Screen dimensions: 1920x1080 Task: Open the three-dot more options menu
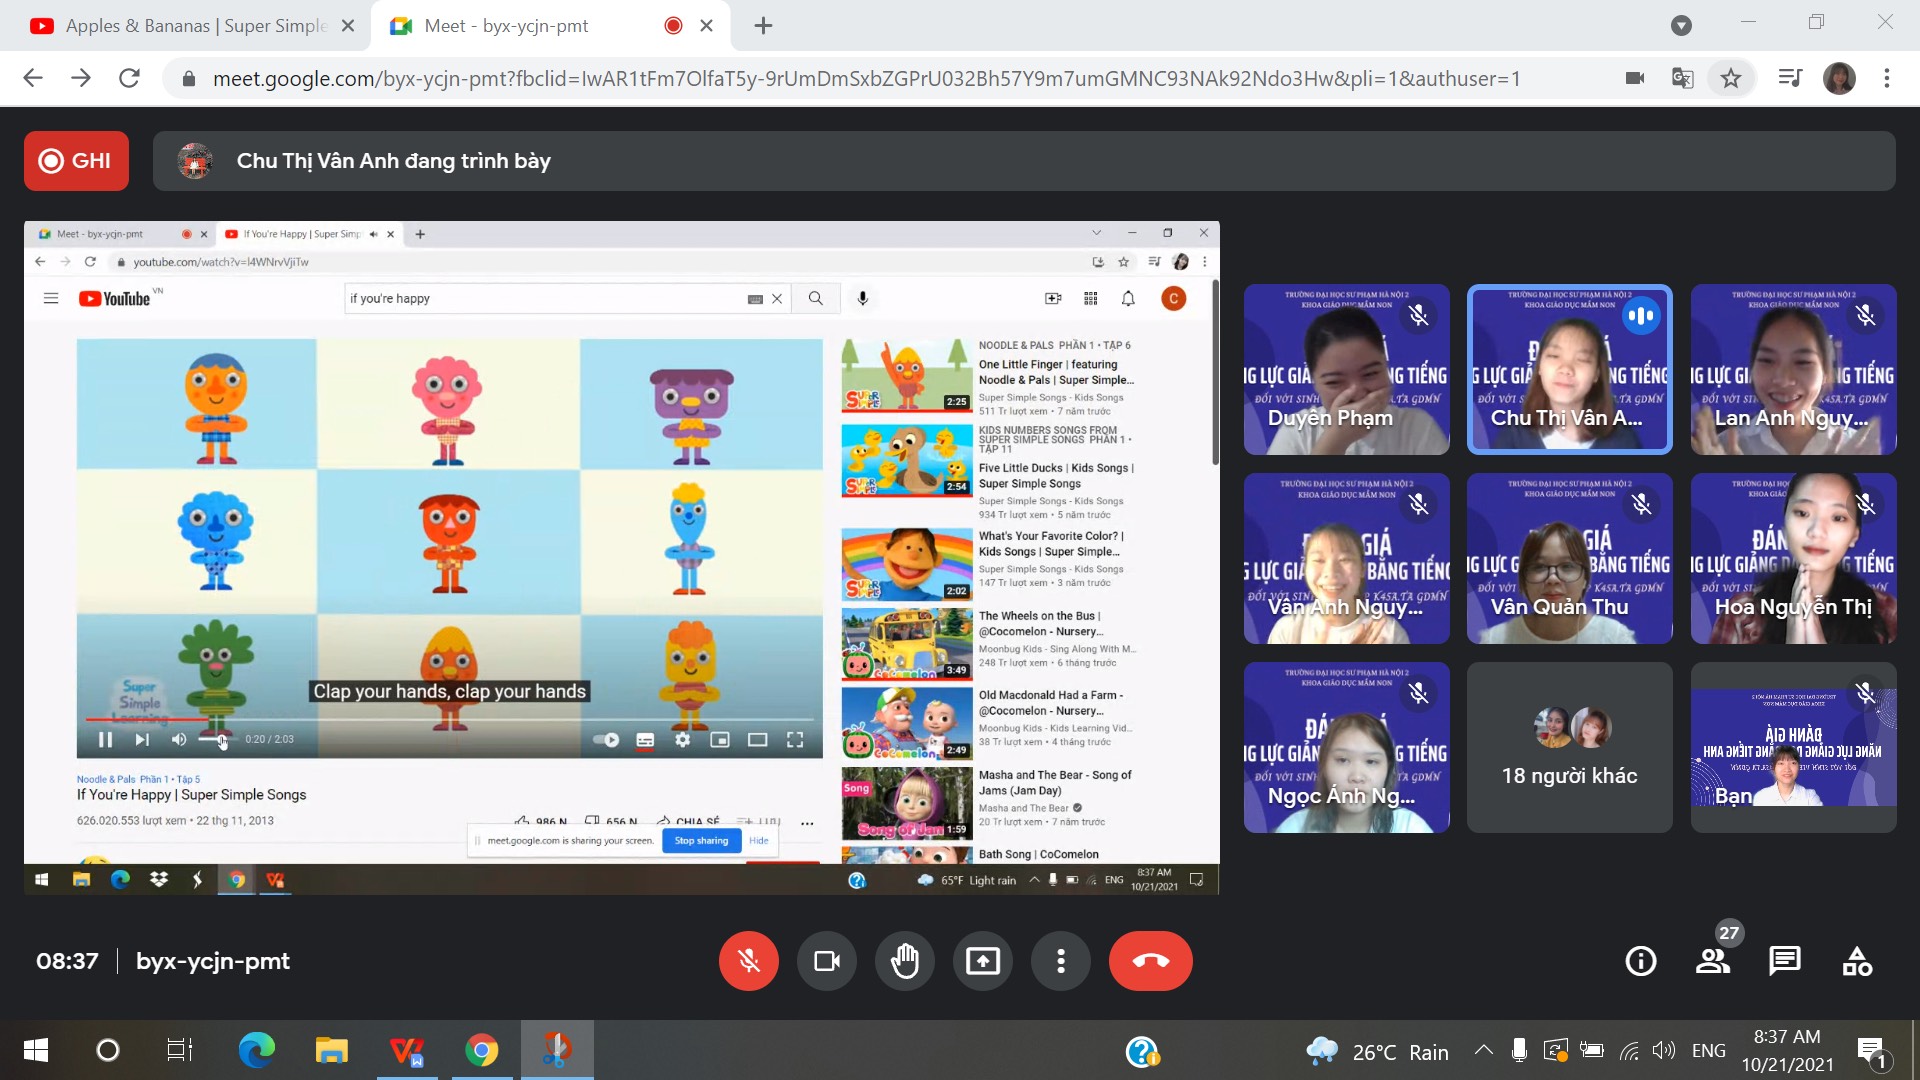[x=1061, y=961]
